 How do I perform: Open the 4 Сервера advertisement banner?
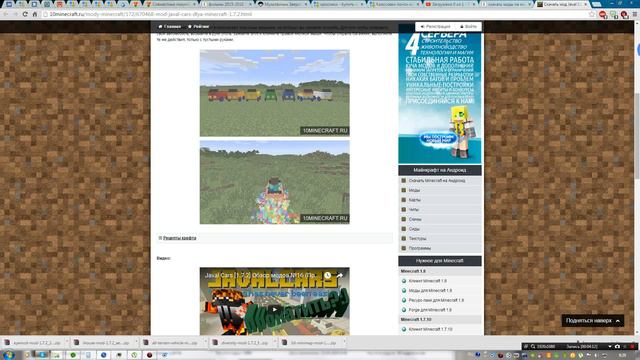coord(440,98)
